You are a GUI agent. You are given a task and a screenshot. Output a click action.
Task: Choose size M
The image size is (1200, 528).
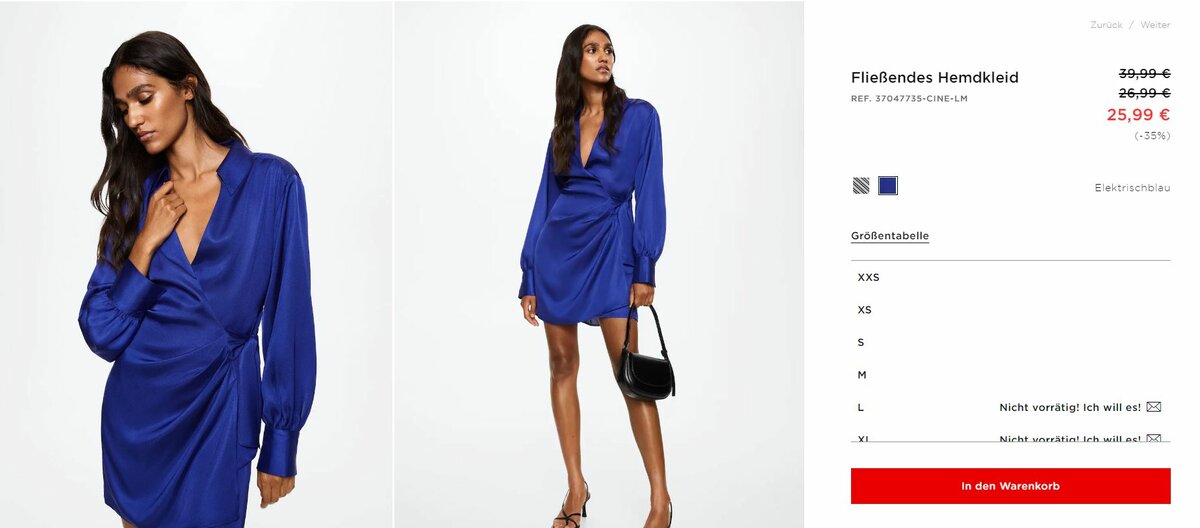pyautogui.click(x=1010, y=375)
